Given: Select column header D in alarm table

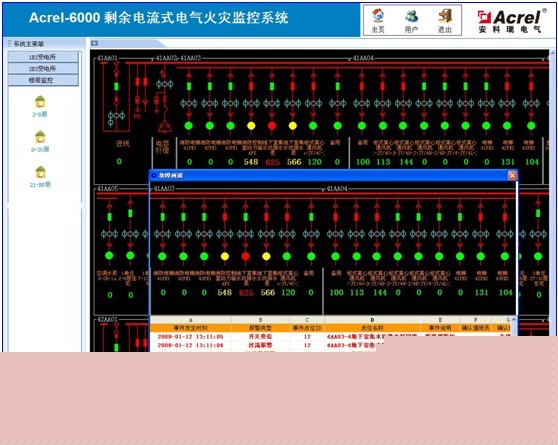Looking at the screenshot, I should (x=372, y=320).
